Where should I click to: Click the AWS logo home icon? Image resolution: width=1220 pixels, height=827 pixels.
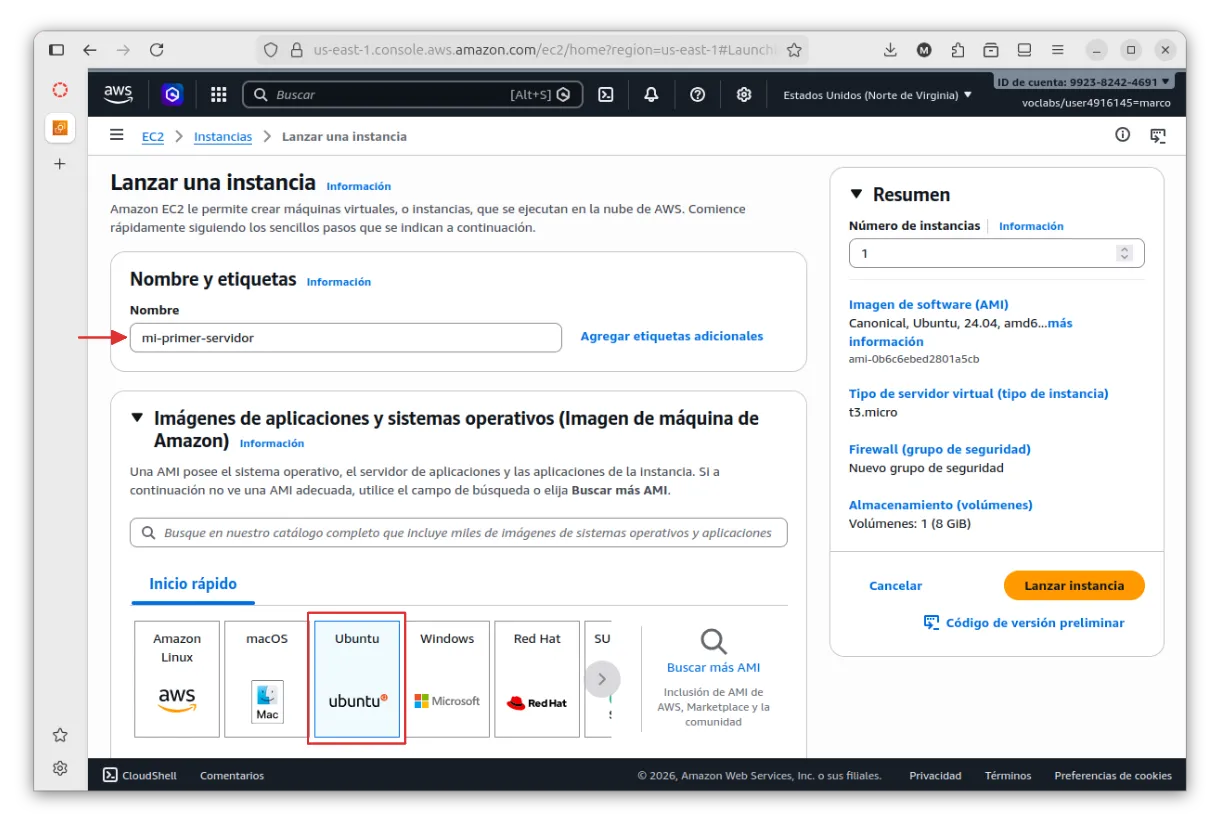118,94
